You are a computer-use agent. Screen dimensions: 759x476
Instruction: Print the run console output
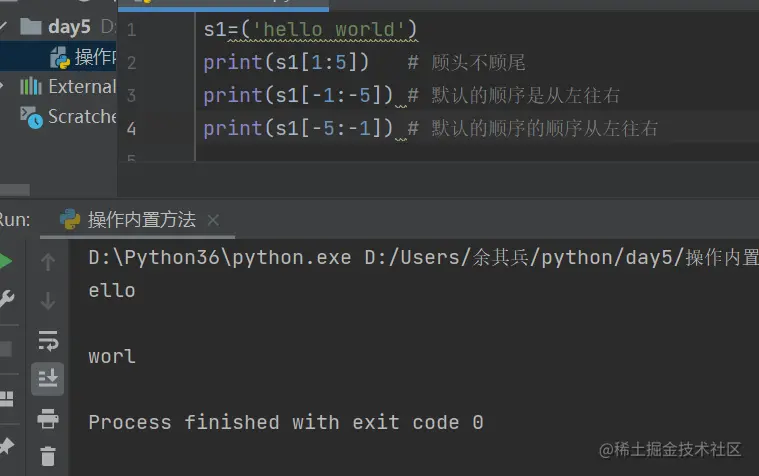(48, 418)
